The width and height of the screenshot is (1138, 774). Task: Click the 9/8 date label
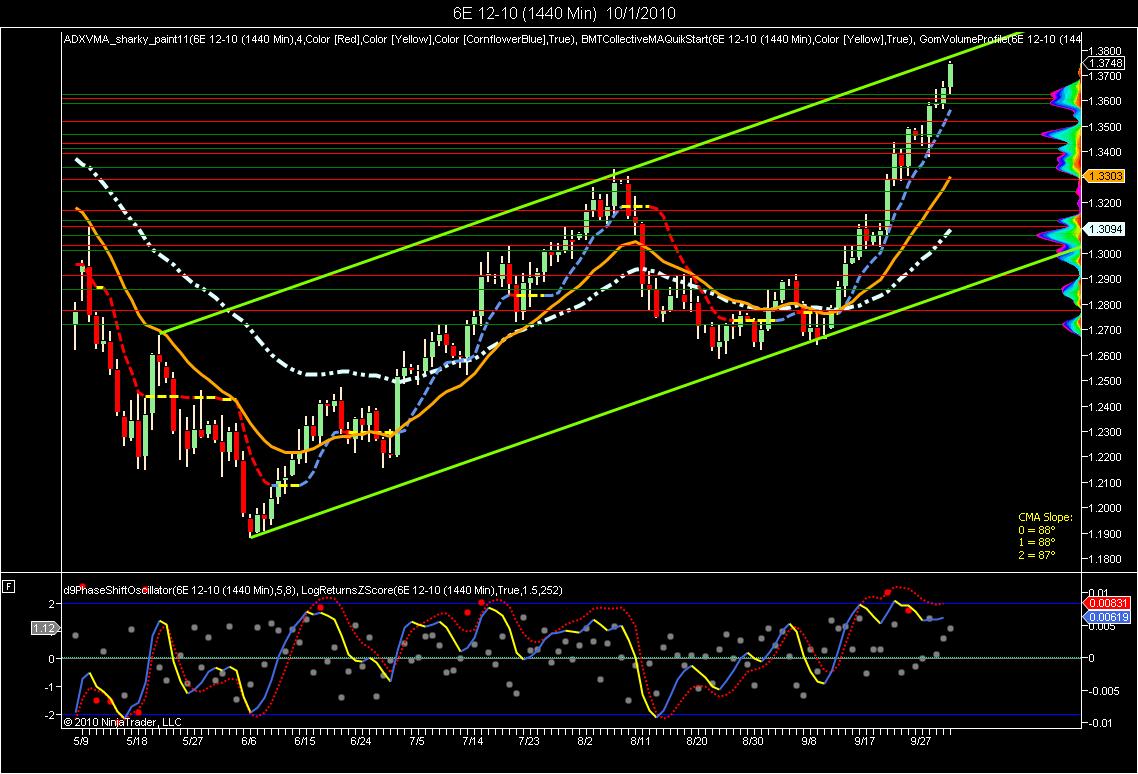[809, 741]
